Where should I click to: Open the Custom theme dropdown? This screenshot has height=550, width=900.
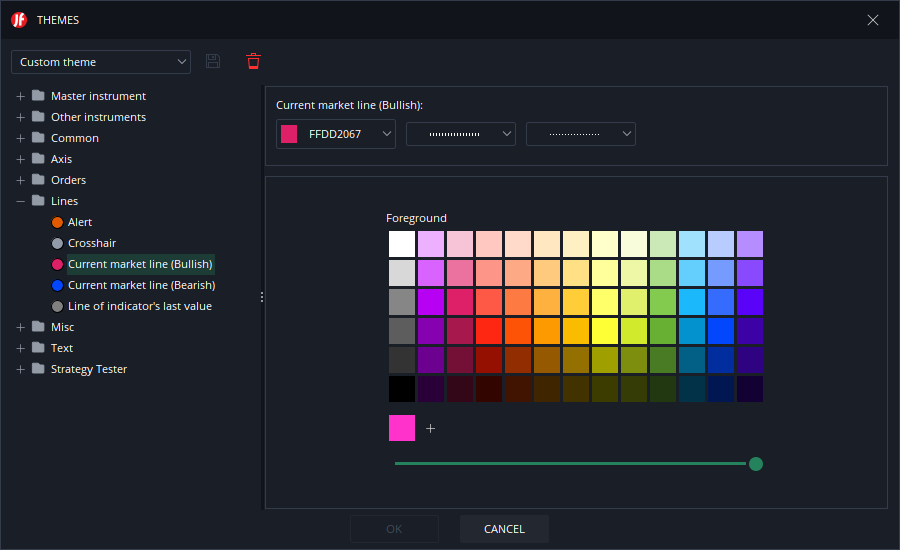click(x=101, y=62)
